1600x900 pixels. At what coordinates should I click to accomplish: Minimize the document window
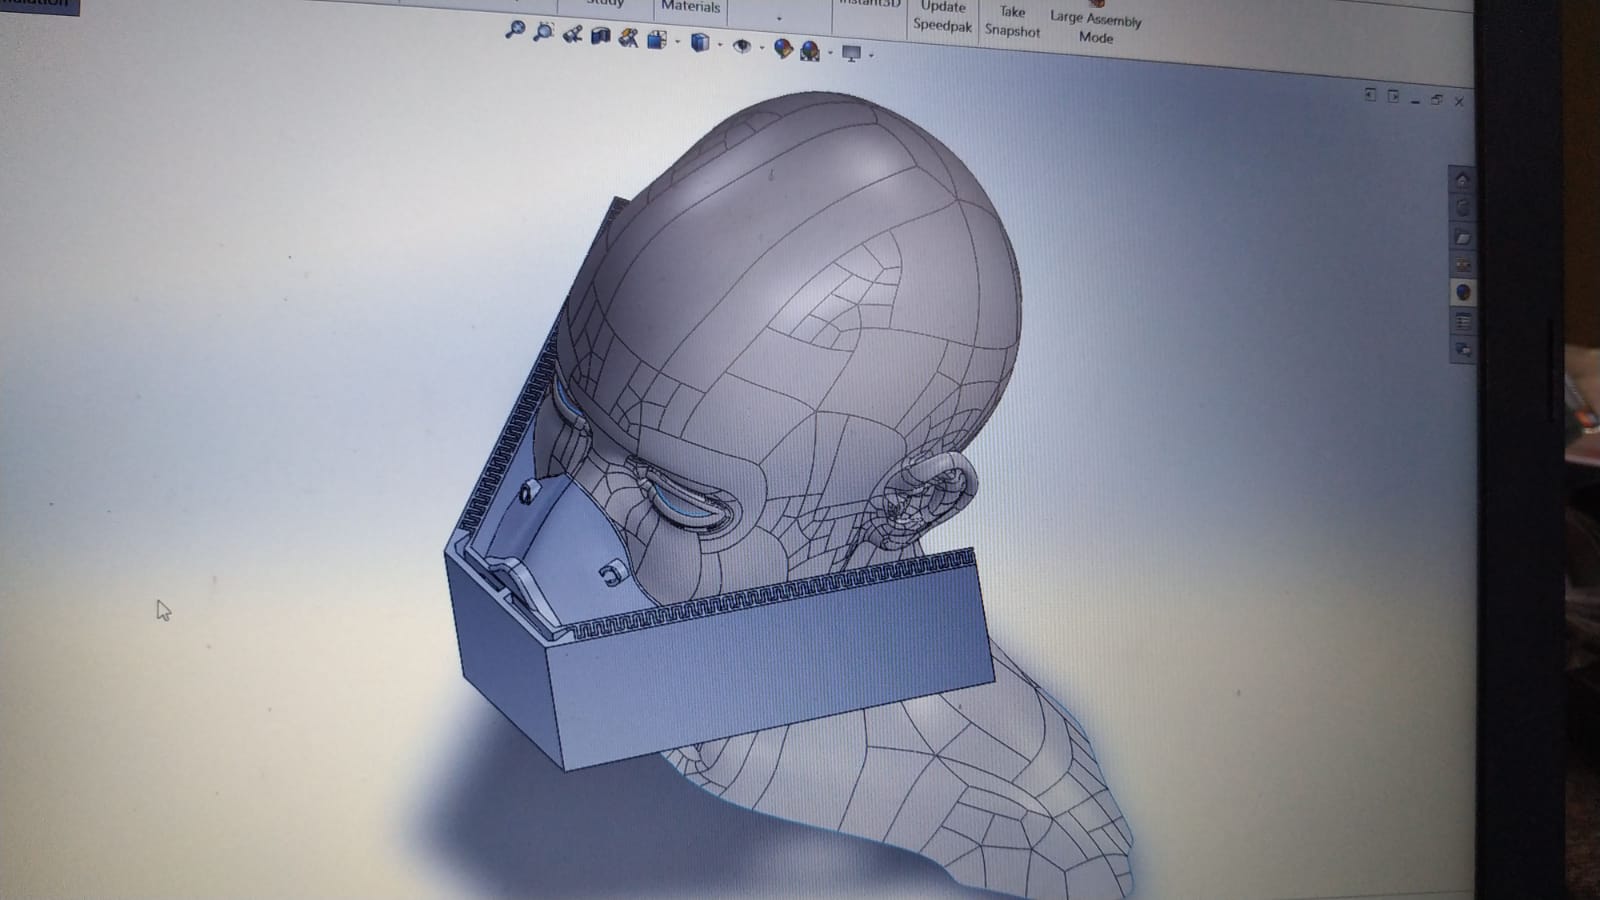point(1415,100)
